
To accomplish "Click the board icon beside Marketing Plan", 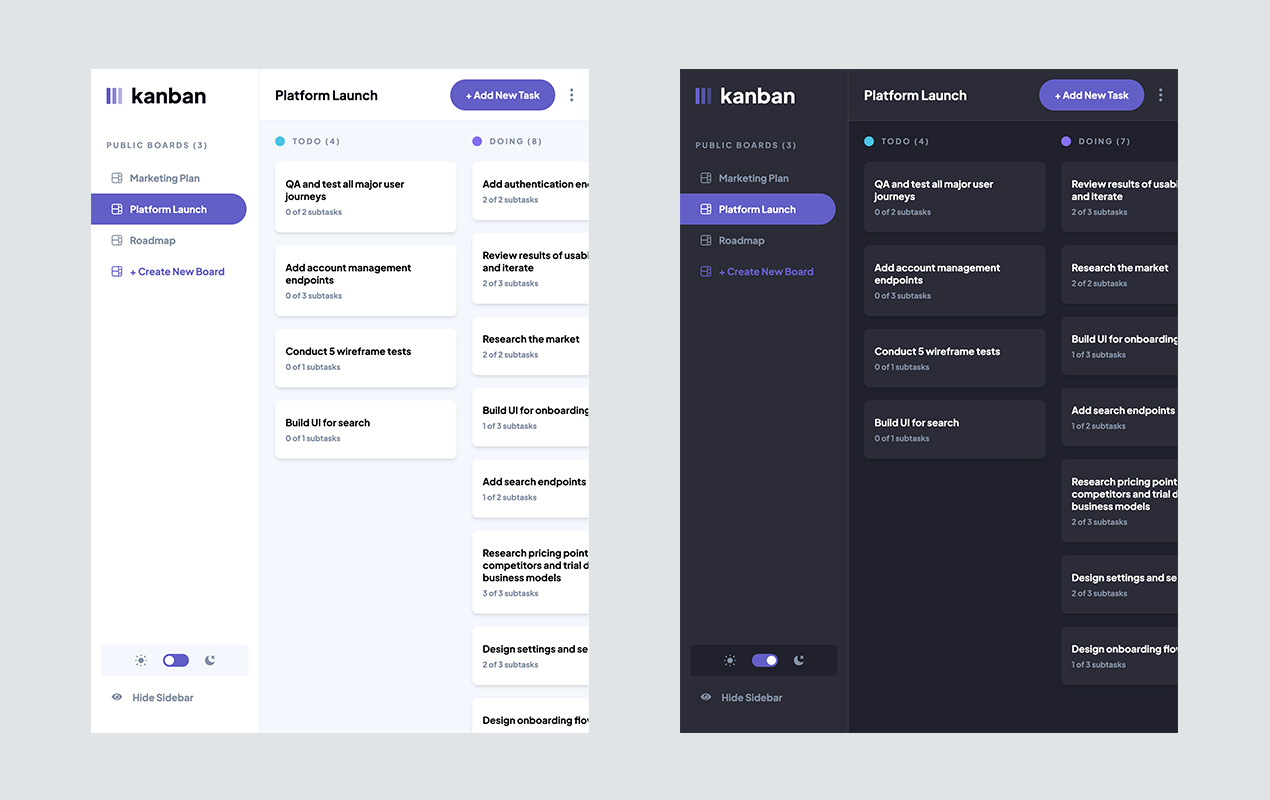I will click(x=116, y=177).
